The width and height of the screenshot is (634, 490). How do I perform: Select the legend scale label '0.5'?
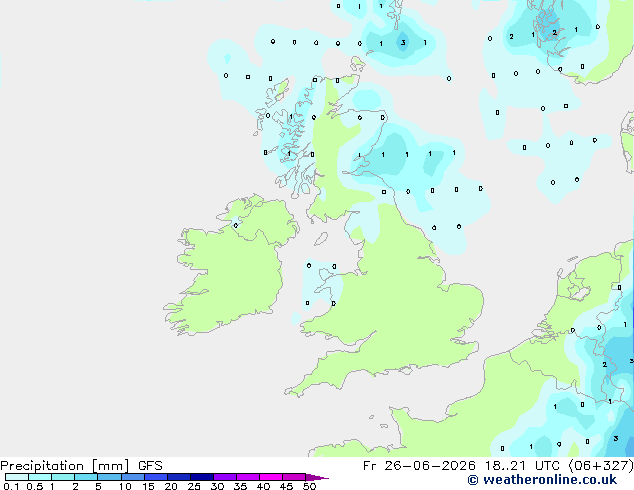click(35, 486)
